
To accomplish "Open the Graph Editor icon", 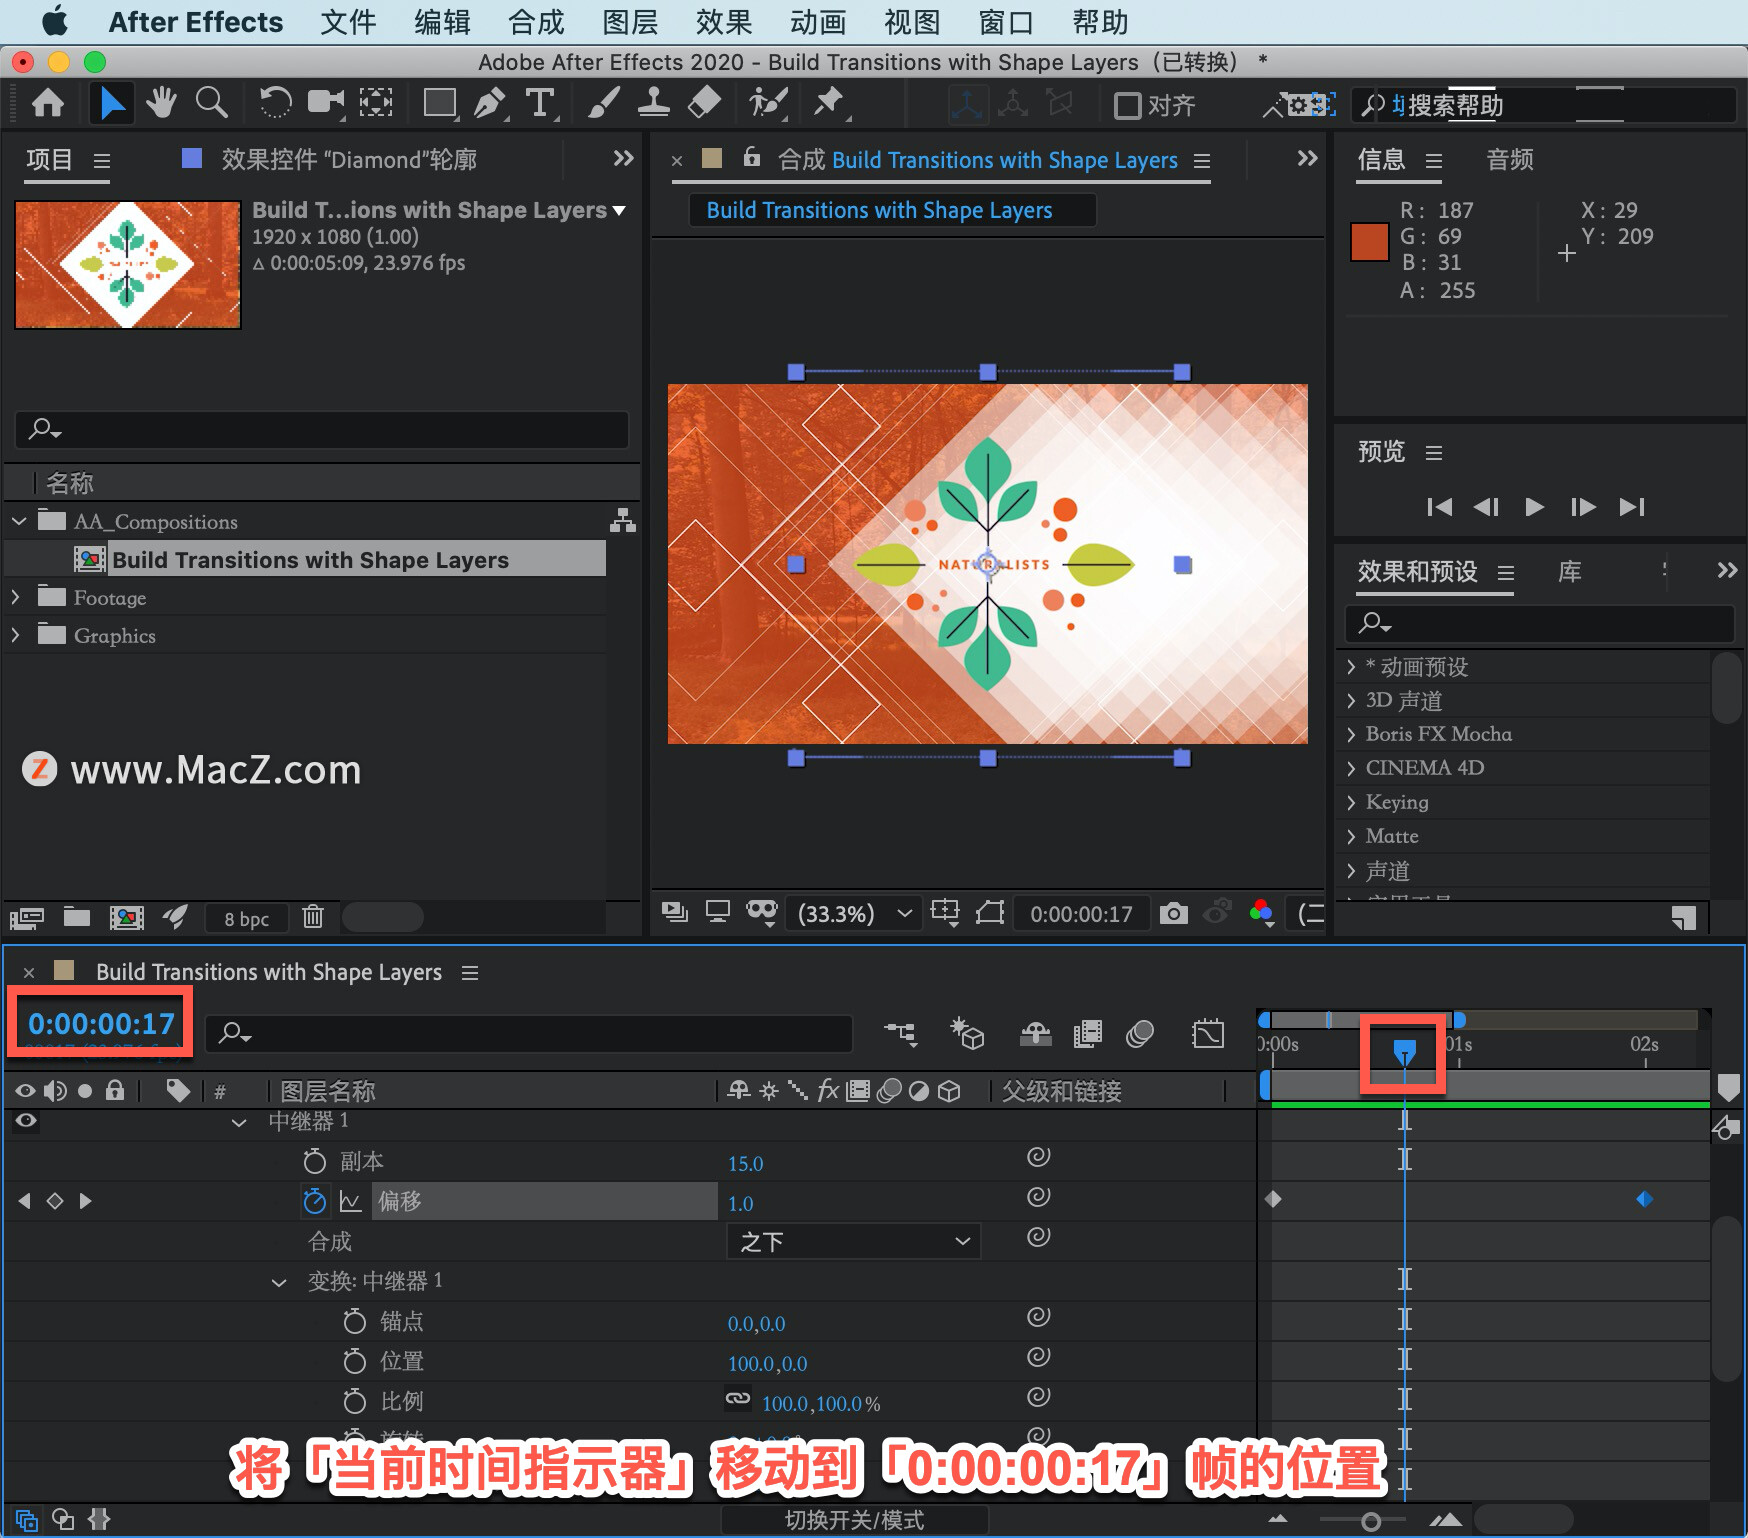I will (x=1208, y=1033).
